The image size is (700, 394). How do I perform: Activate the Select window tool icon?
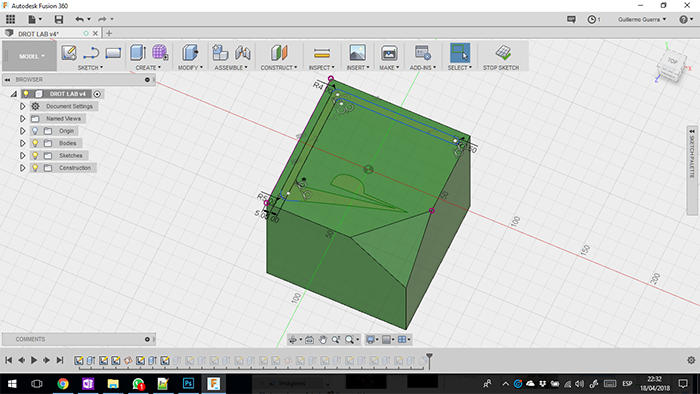(x=460, y=53)
